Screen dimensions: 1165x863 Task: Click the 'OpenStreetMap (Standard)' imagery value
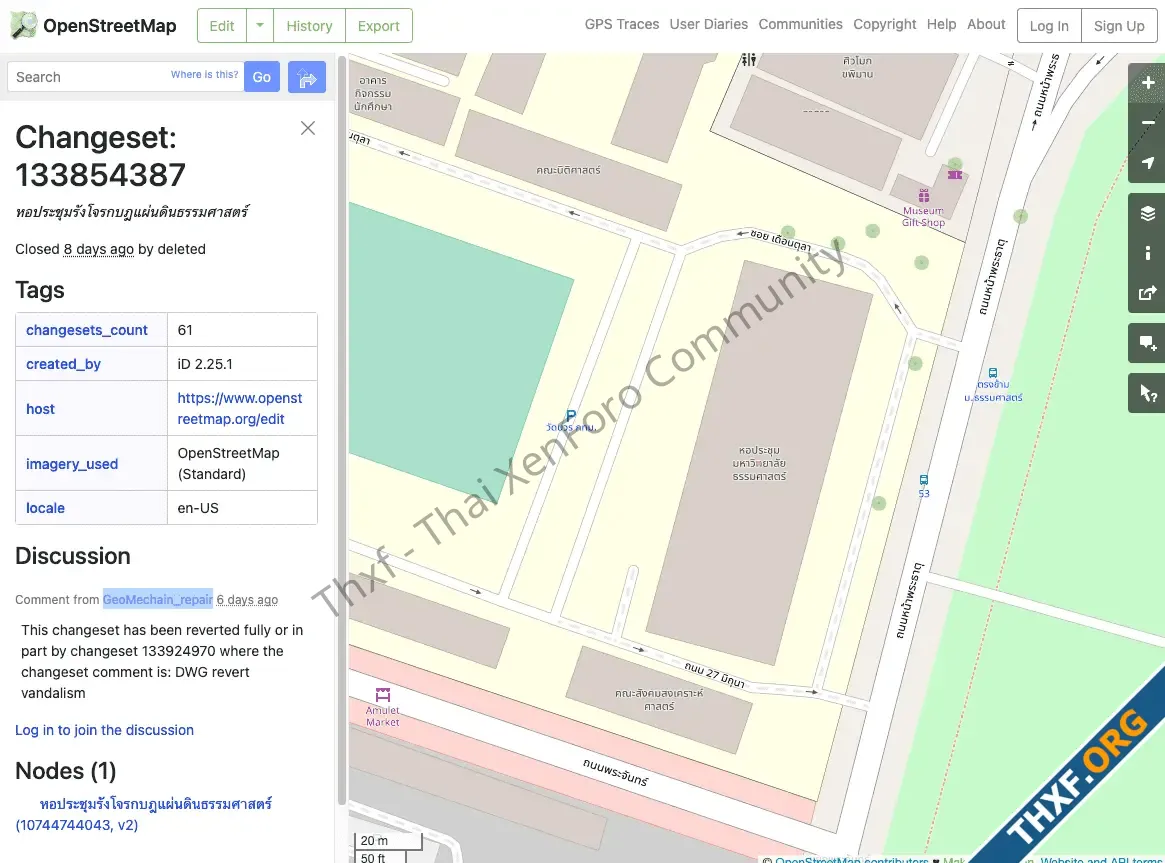pyautogui.click(x=229, y=463)
